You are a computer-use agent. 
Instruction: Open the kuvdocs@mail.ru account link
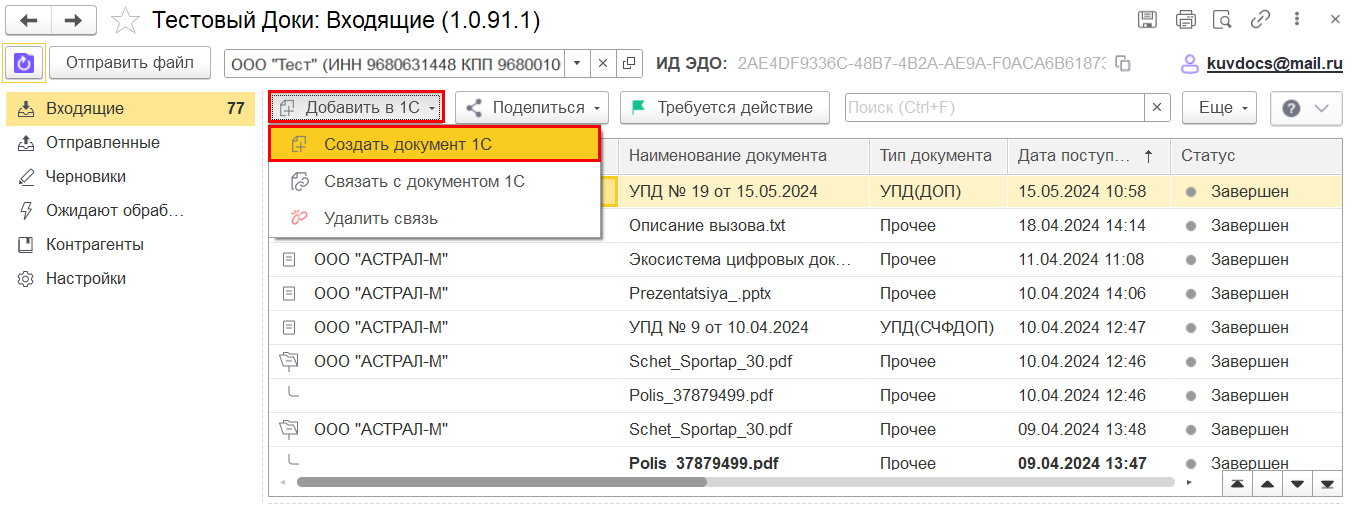pos(1274,63)
